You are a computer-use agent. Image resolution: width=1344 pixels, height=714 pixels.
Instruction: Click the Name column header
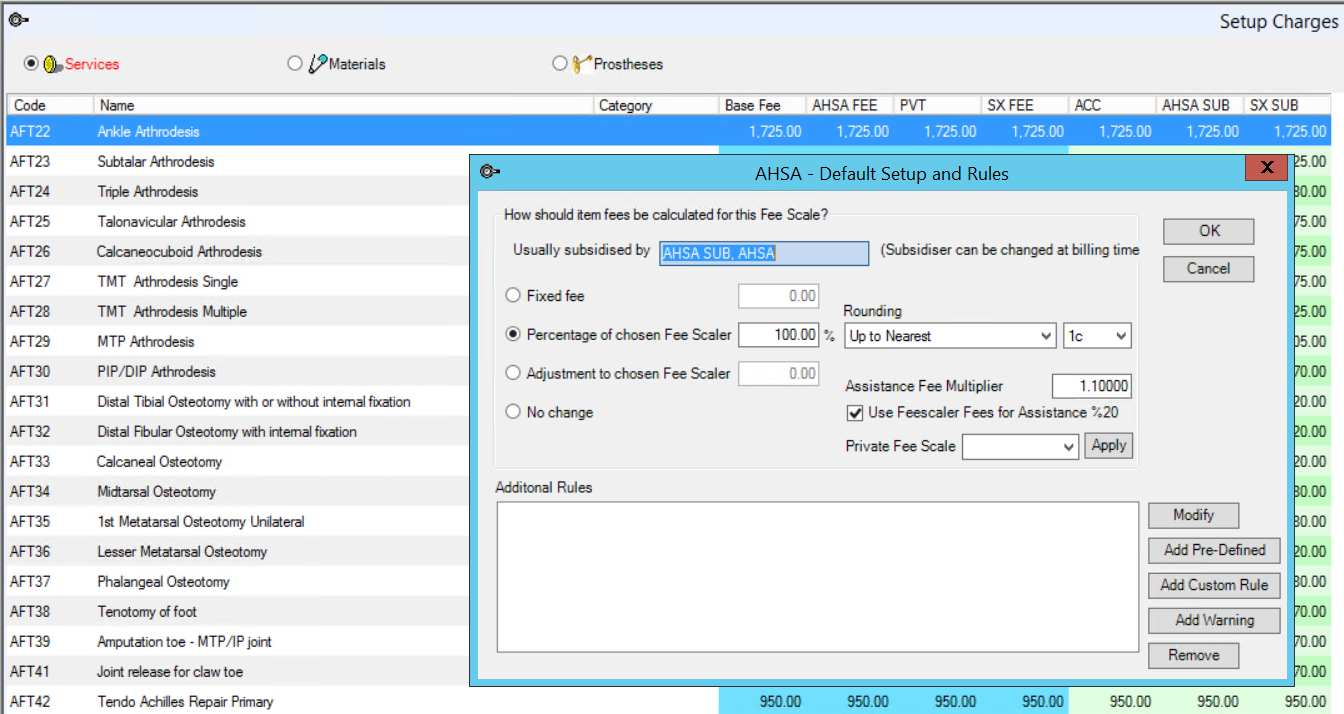343,105
